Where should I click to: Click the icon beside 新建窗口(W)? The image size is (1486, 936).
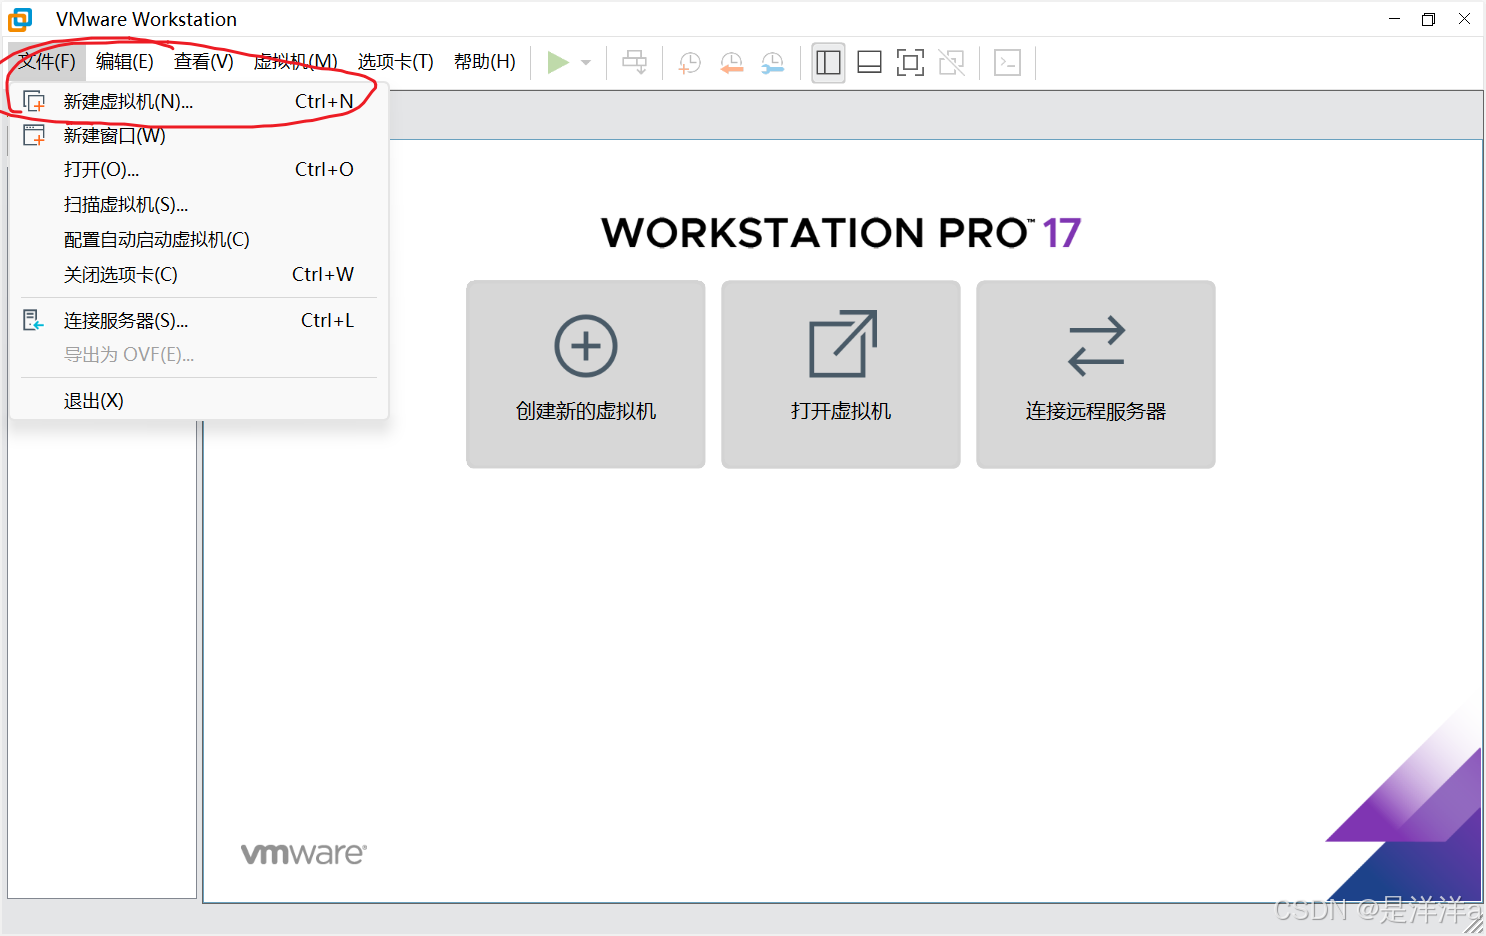click(34, 135)
